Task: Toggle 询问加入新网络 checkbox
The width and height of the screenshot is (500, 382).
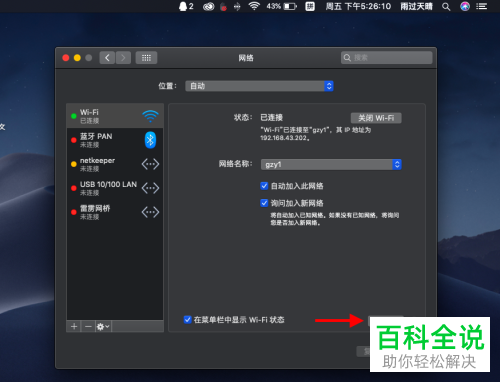Action: pyautogui.click(x=264, y=203)
